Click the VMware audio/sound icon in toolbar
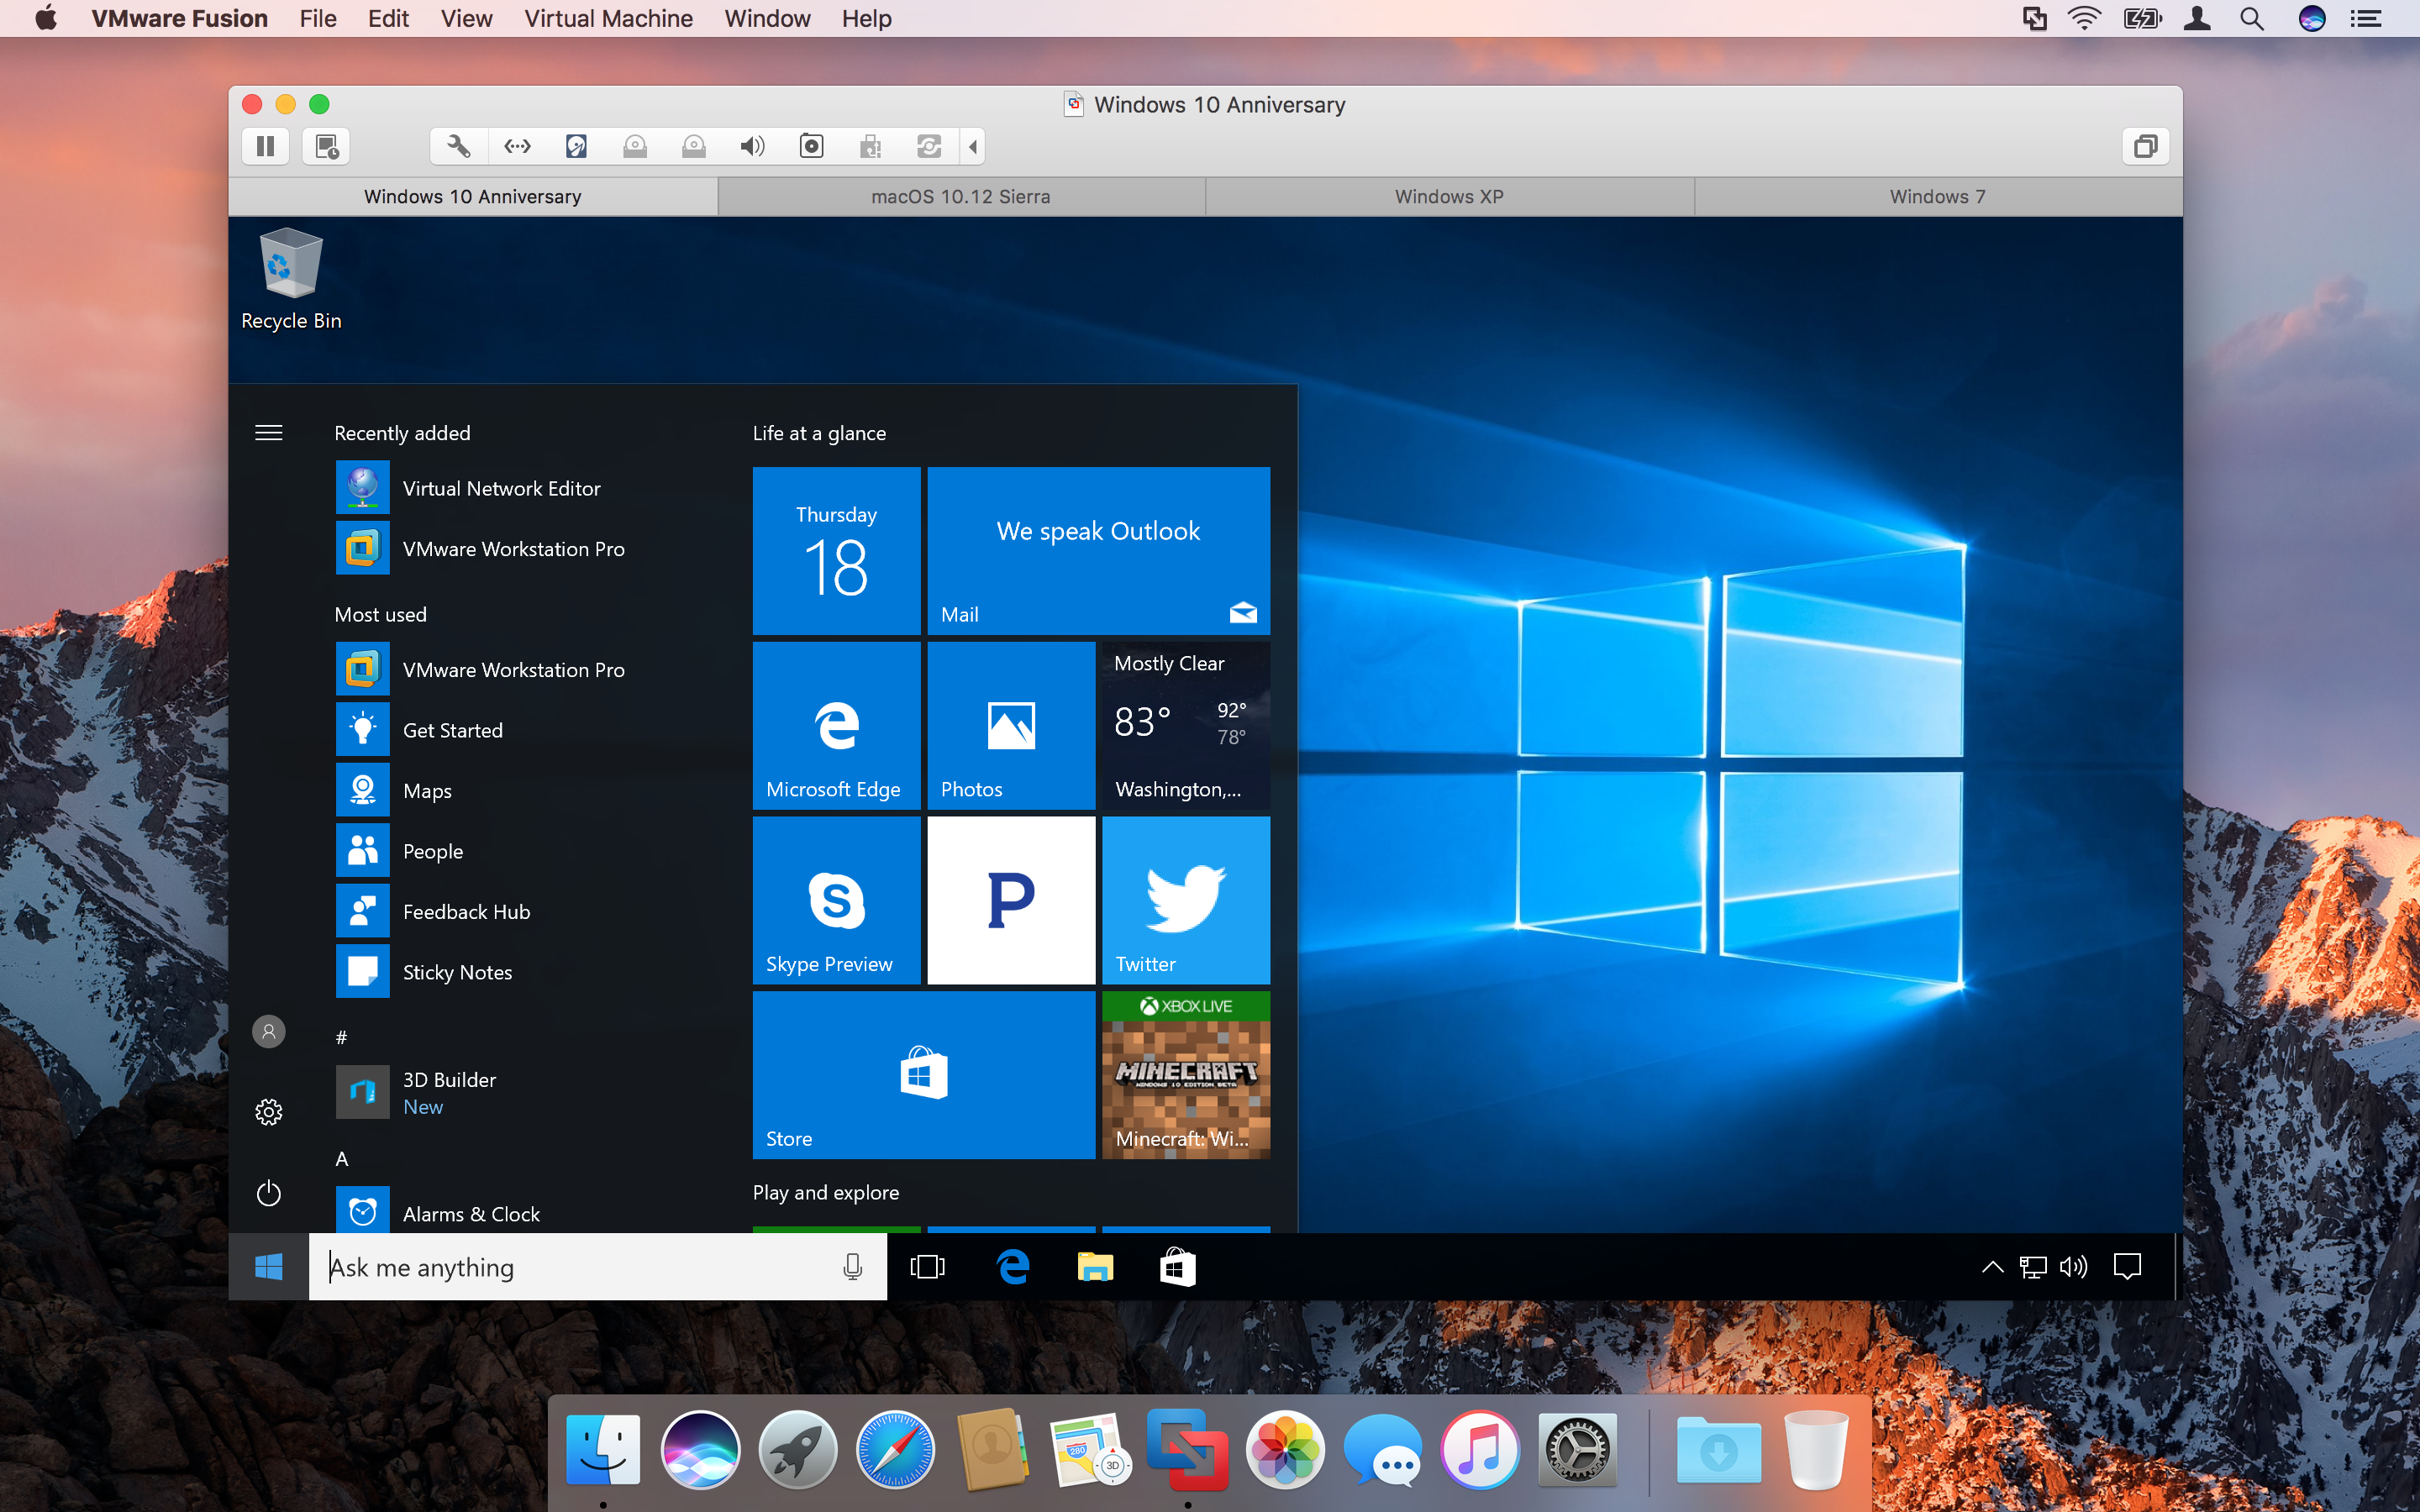 point(753,146)
